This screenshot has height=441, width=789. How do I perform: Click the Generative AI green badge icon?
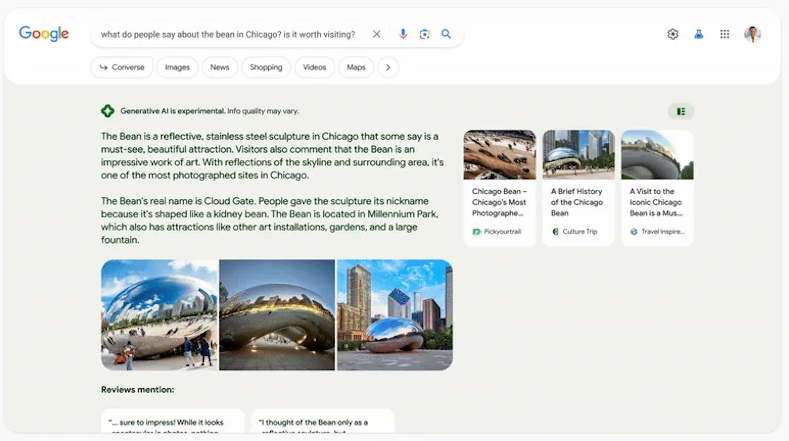click(107, 111)
